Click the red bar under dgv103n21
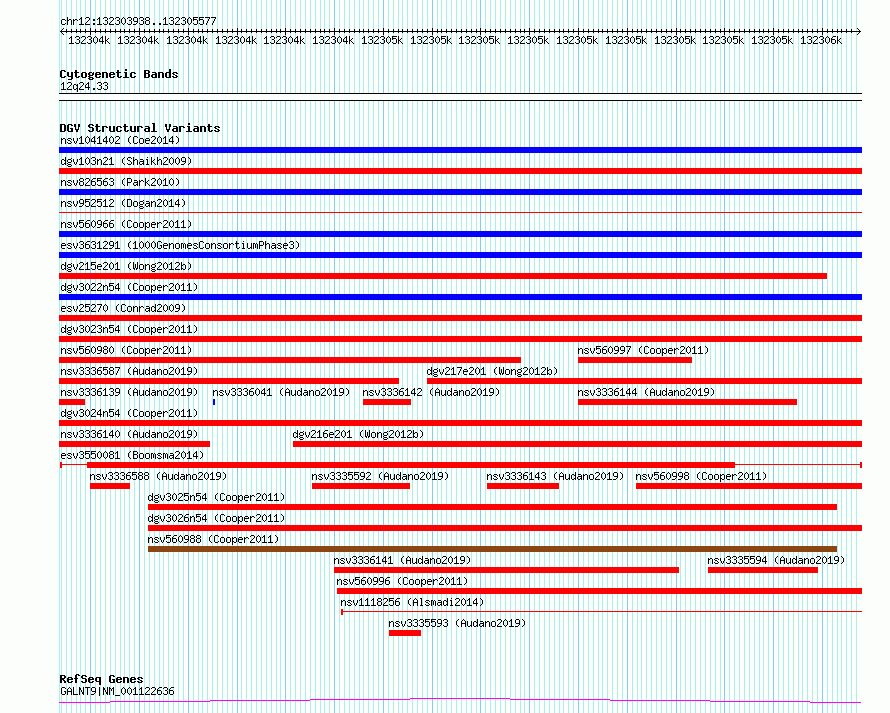Image resolution: width=890 pixels, height=713 pixels. coord(460,171)
